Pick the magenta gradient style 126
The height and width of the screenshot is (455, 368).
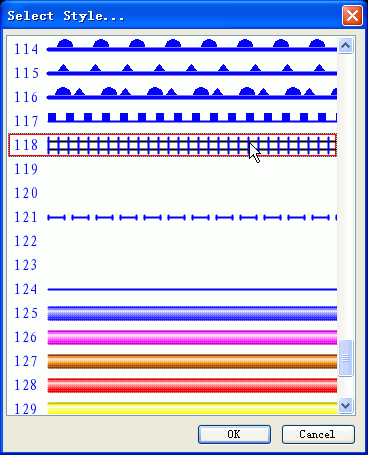pyautogui.click(x=172, y=337)
